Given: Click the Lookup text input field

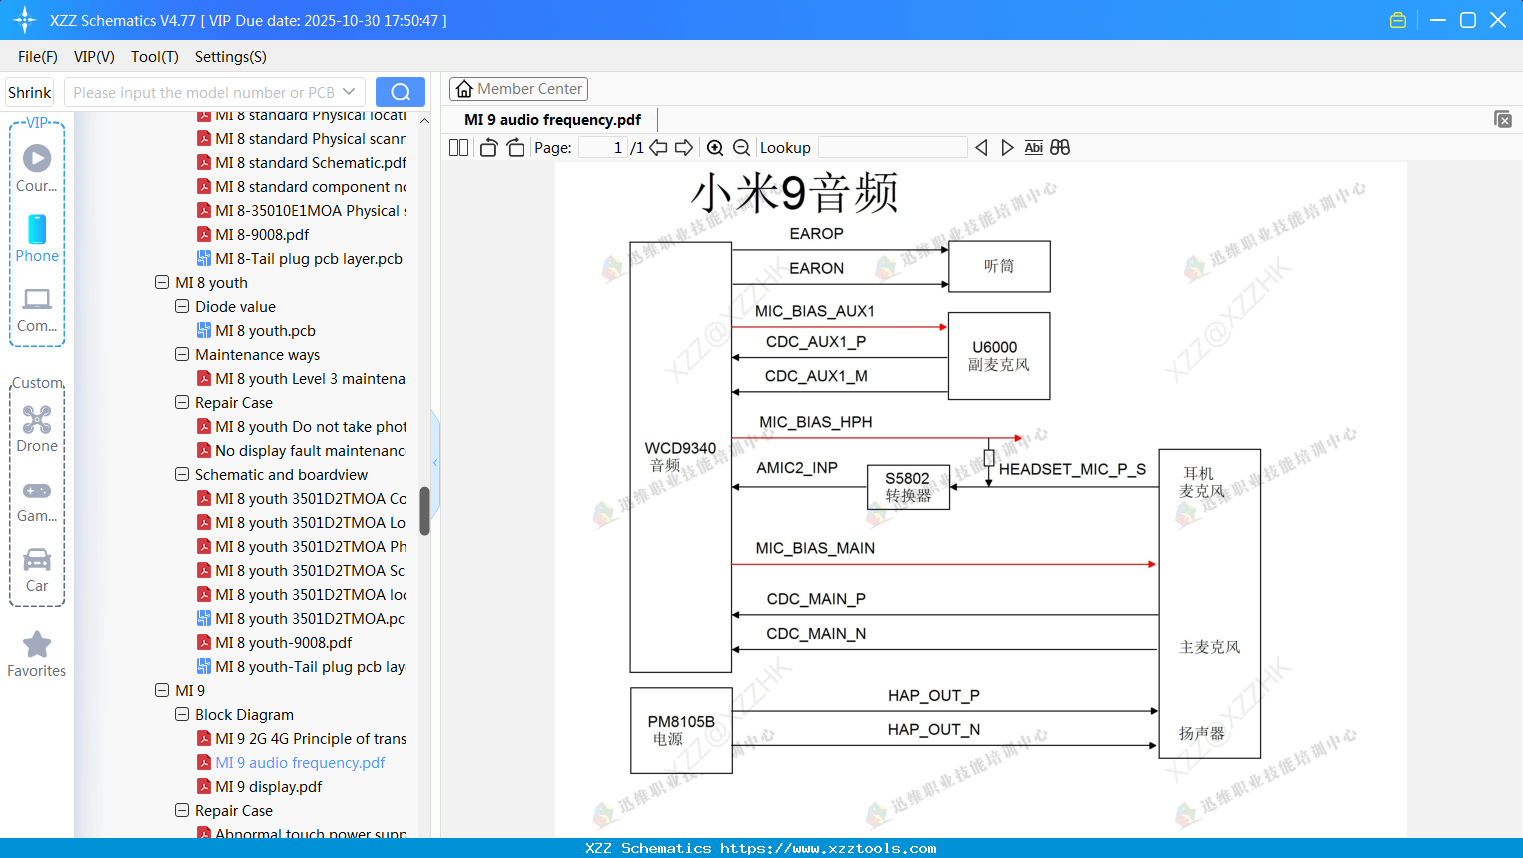Looking at the screenshot, I should click(x=891, y=147).
